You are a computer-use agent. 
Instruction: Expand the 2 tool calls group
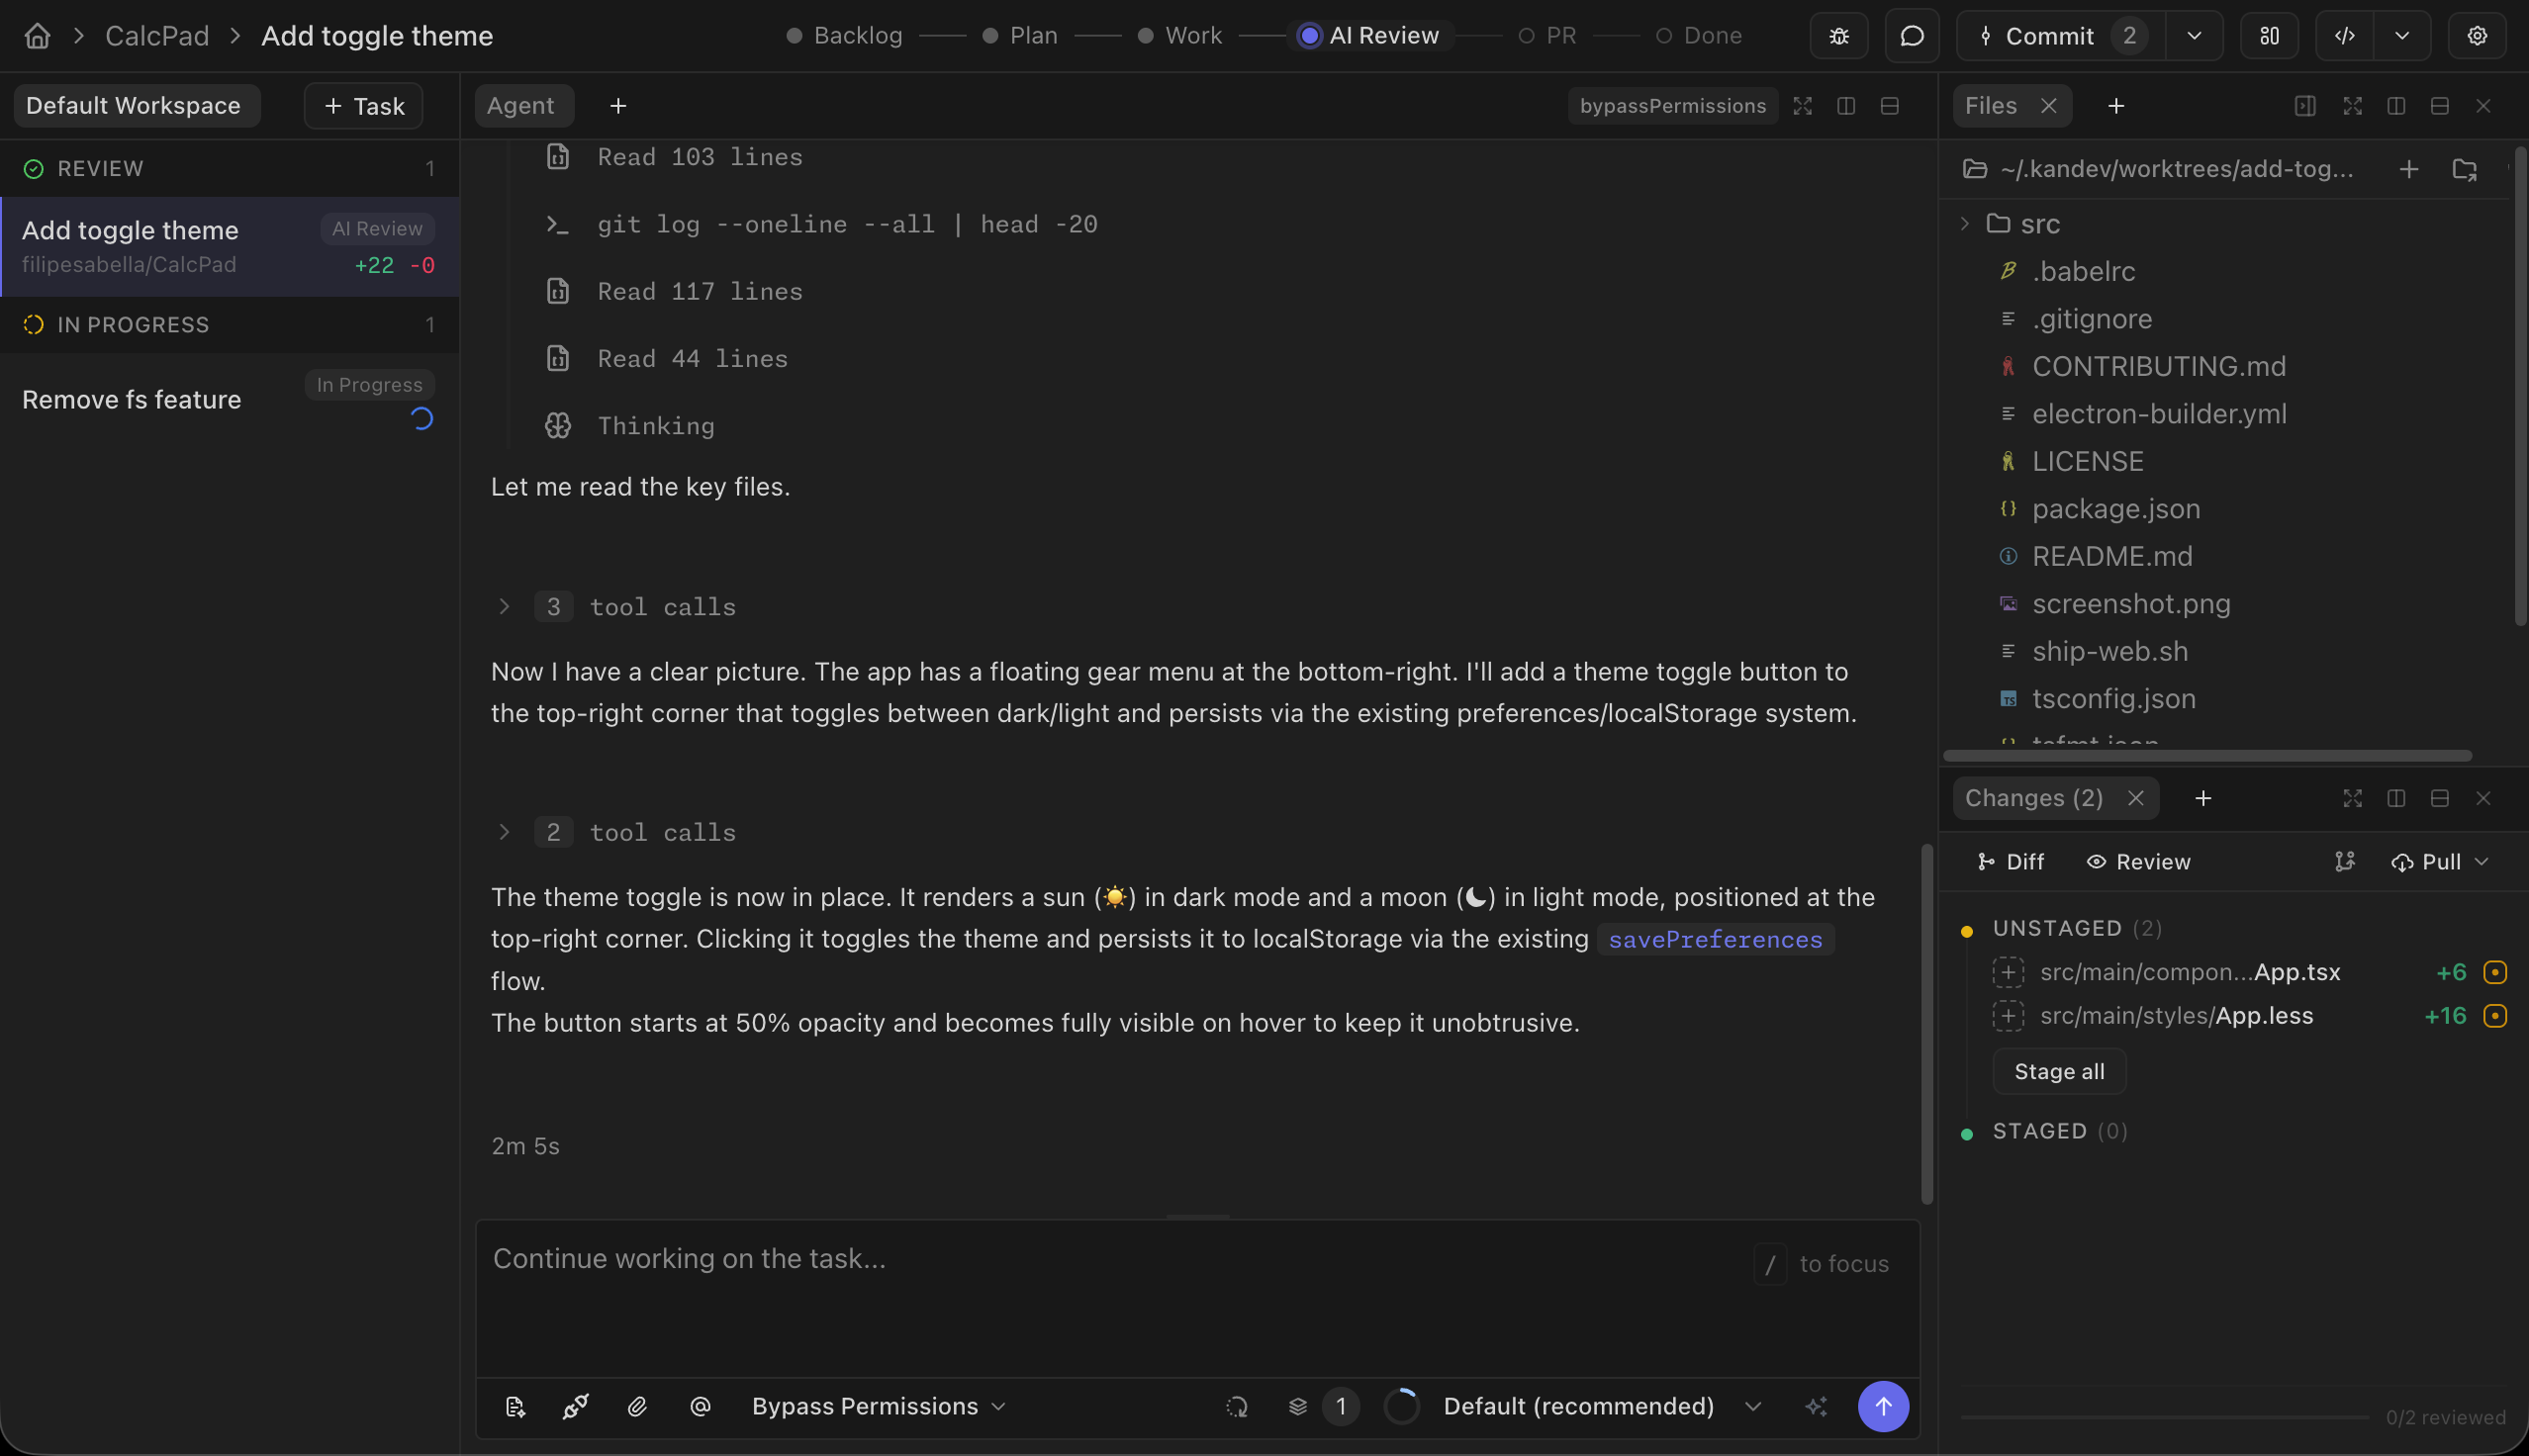504,832
